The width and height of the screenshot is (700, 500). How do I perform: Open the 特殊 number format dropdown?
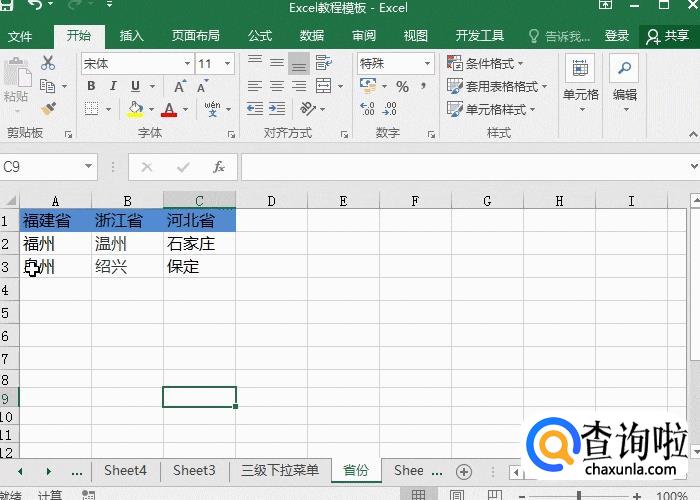coord(427,63)
